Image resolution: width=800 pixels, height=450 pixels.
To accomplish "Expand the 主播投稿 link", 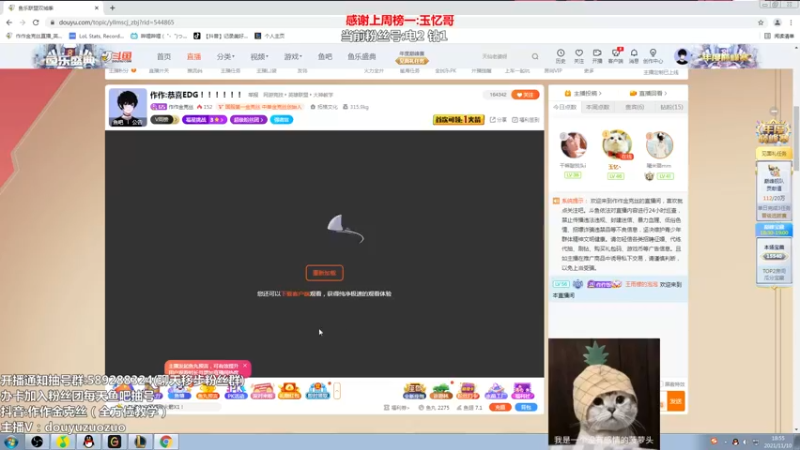I will coord(583,93).
